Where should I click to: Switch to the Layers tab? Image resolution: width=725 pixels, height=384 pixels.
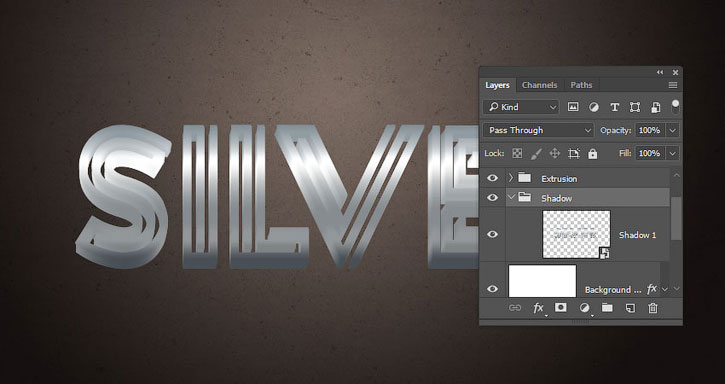click(x=498, y=85)
